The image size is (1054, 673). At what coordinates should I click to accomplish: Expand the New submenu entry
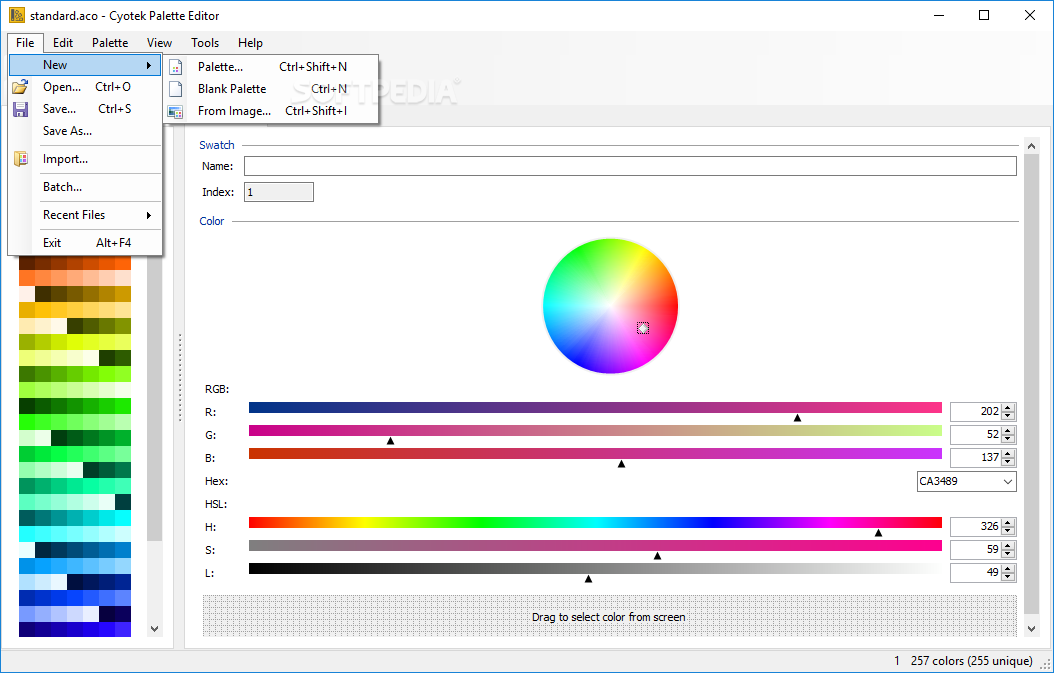click(85, 65)
